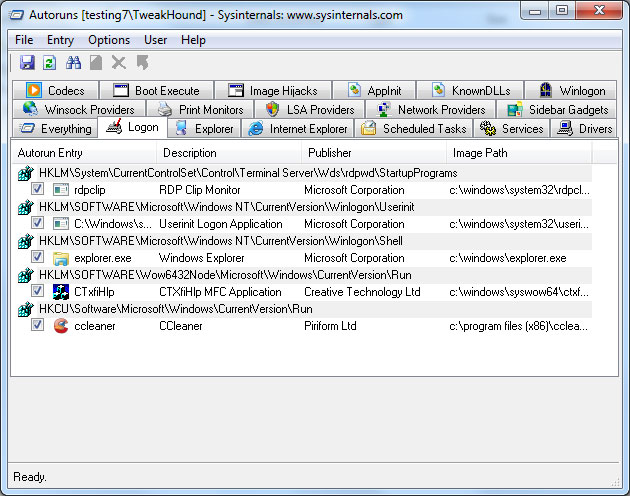Minimize the Autoruns window
The image size is (630, 496).
535,10
